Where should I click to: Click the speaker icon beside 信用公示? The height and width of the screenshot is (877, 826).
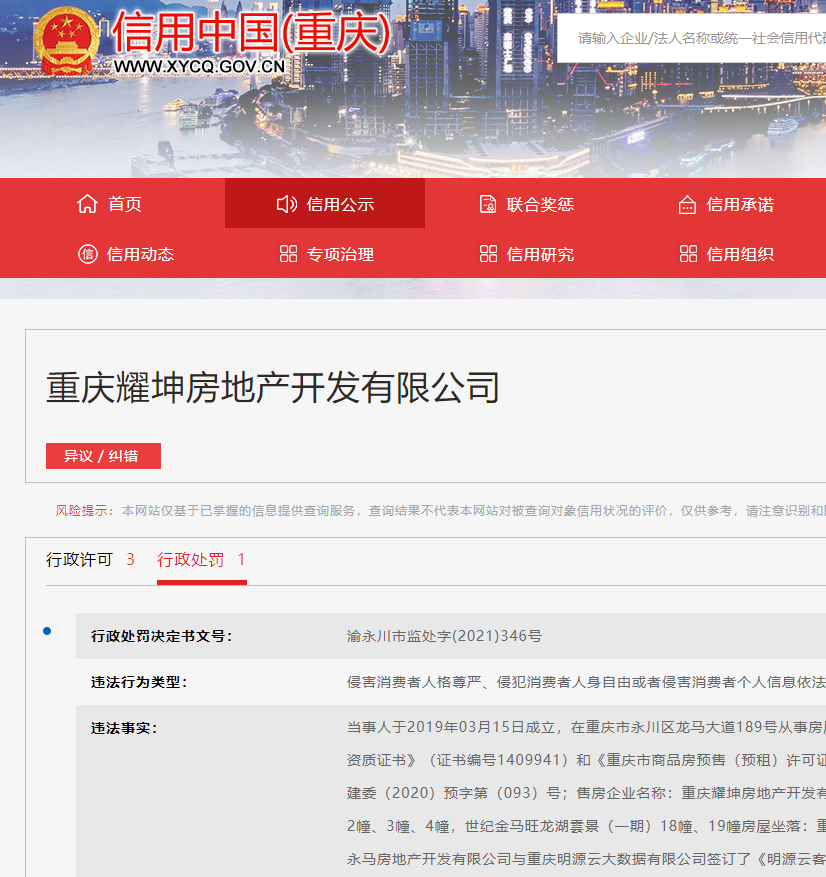pos(286,204)
